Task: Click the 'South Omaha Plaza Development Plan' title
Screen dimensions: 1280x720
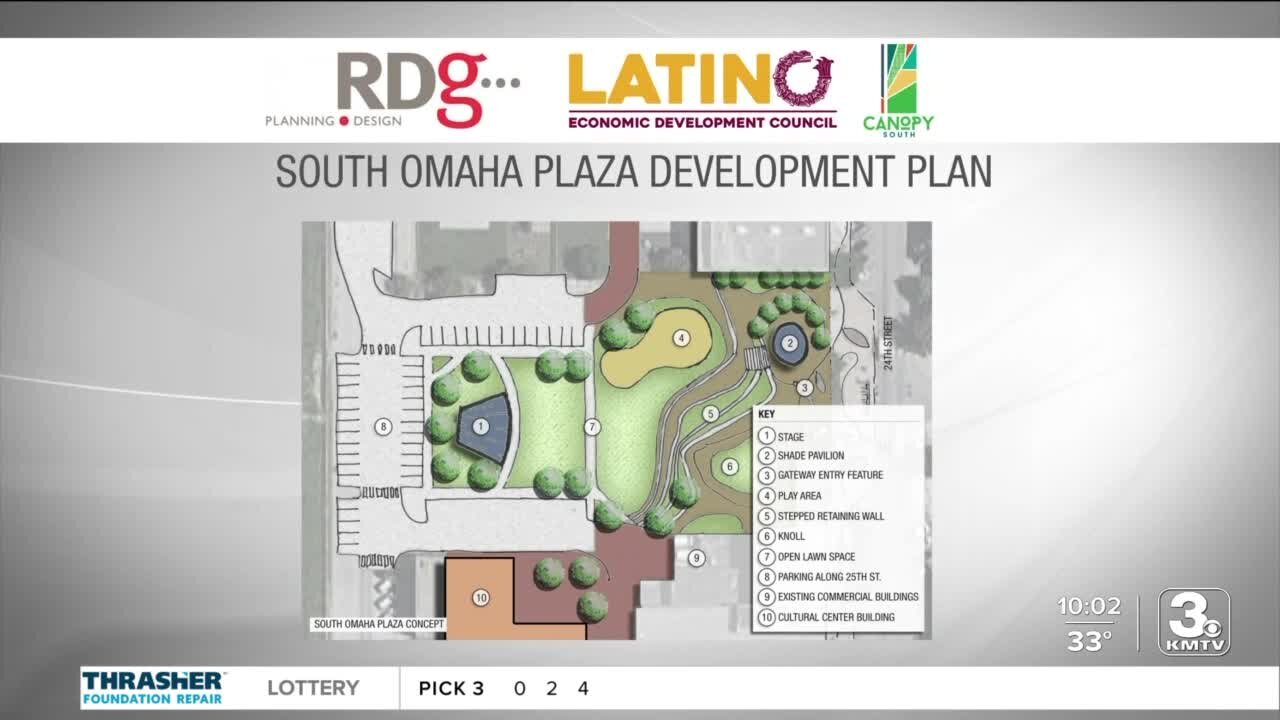Action: [x=634, y=172]
